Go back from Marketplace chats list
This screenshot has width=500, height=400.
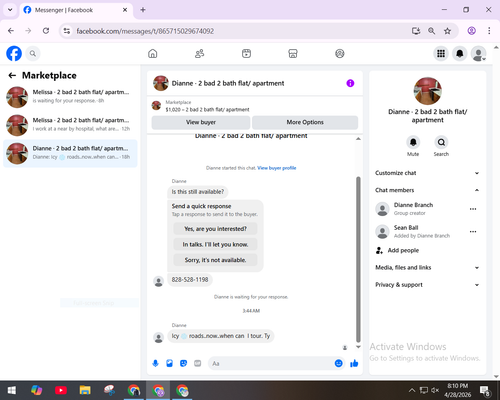click(x=12, y=75)
